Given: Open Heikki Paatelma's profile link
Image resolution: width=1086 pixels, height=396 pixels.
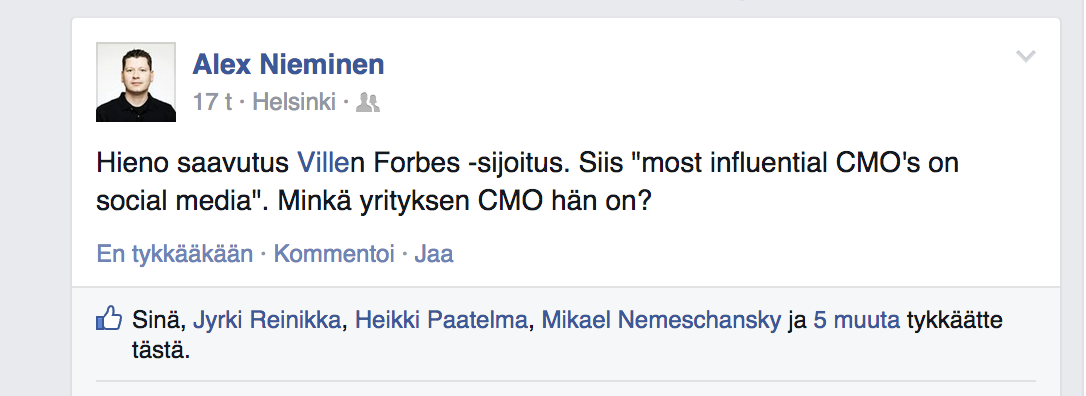Looking at the screenshot, I should point(441,321).
